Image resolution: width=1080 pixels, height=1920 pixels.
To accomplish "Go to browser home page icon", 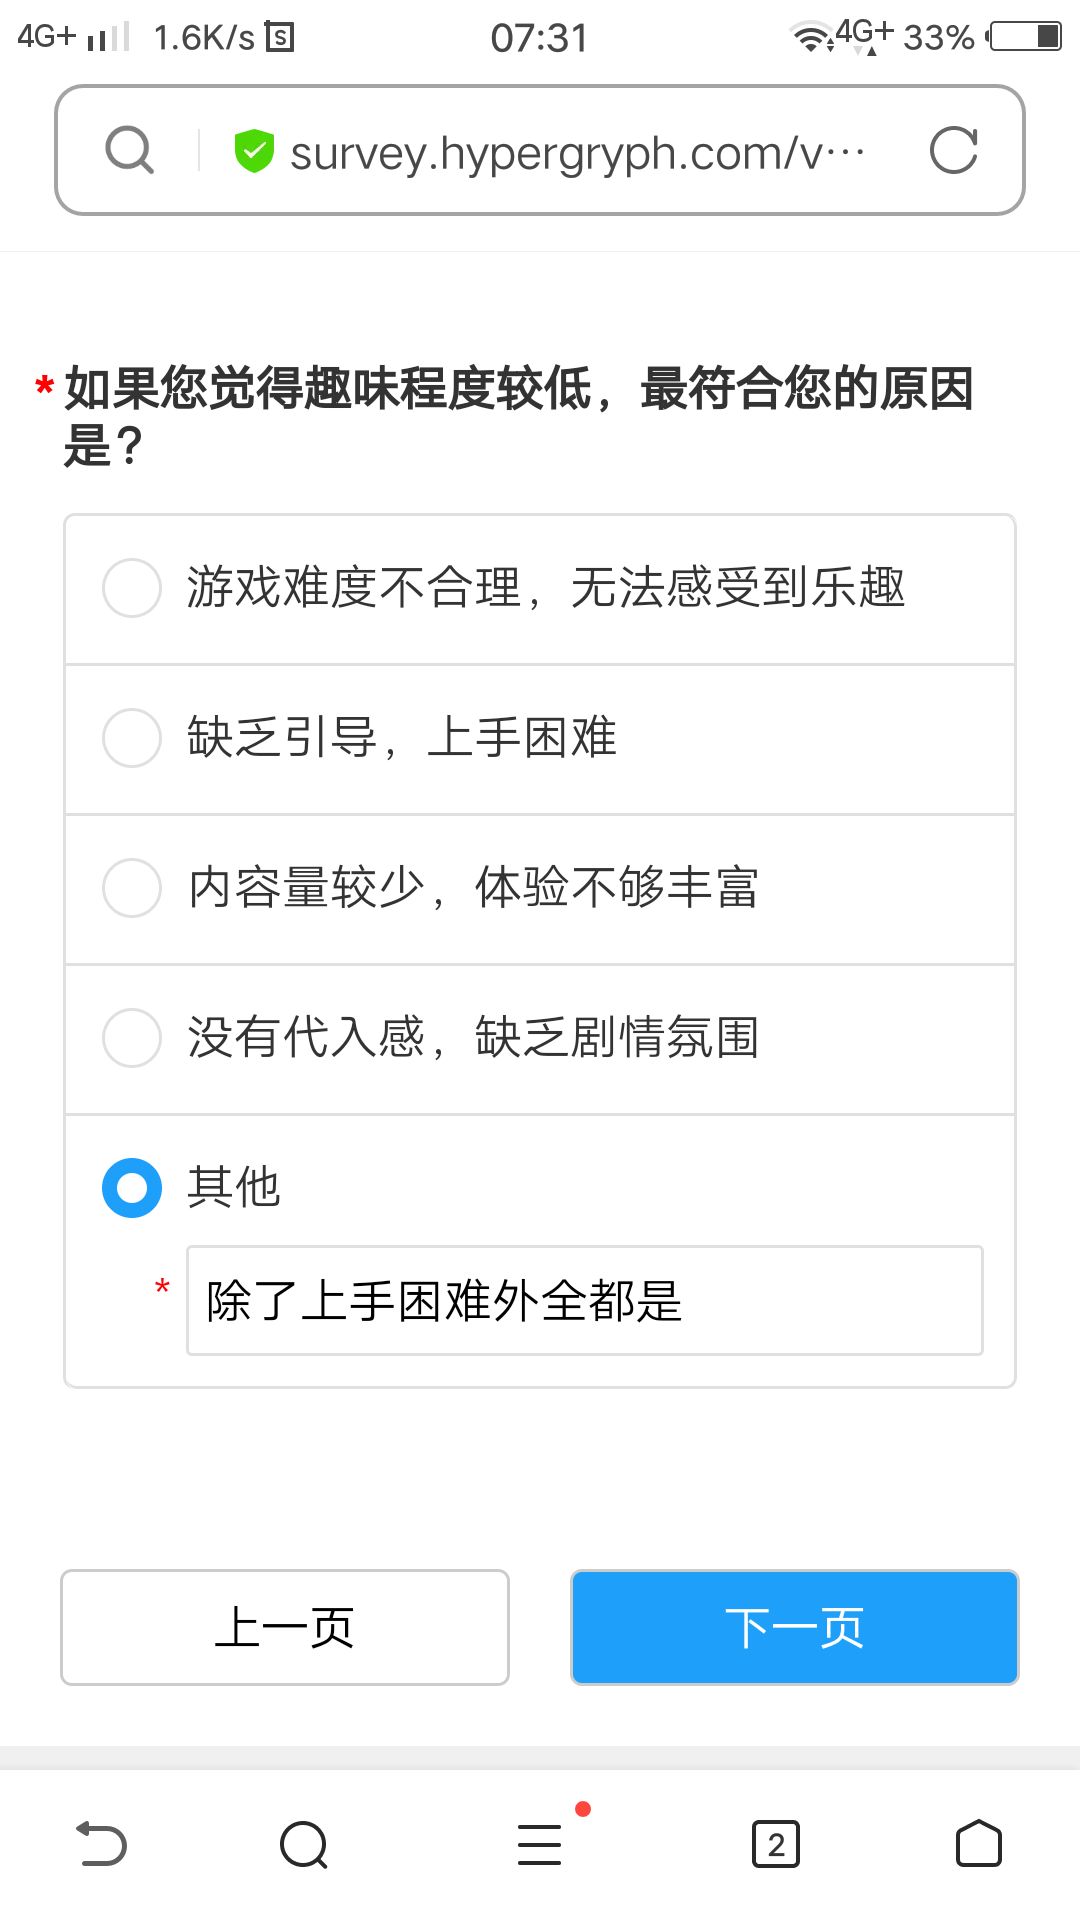I will (979, 1844).
